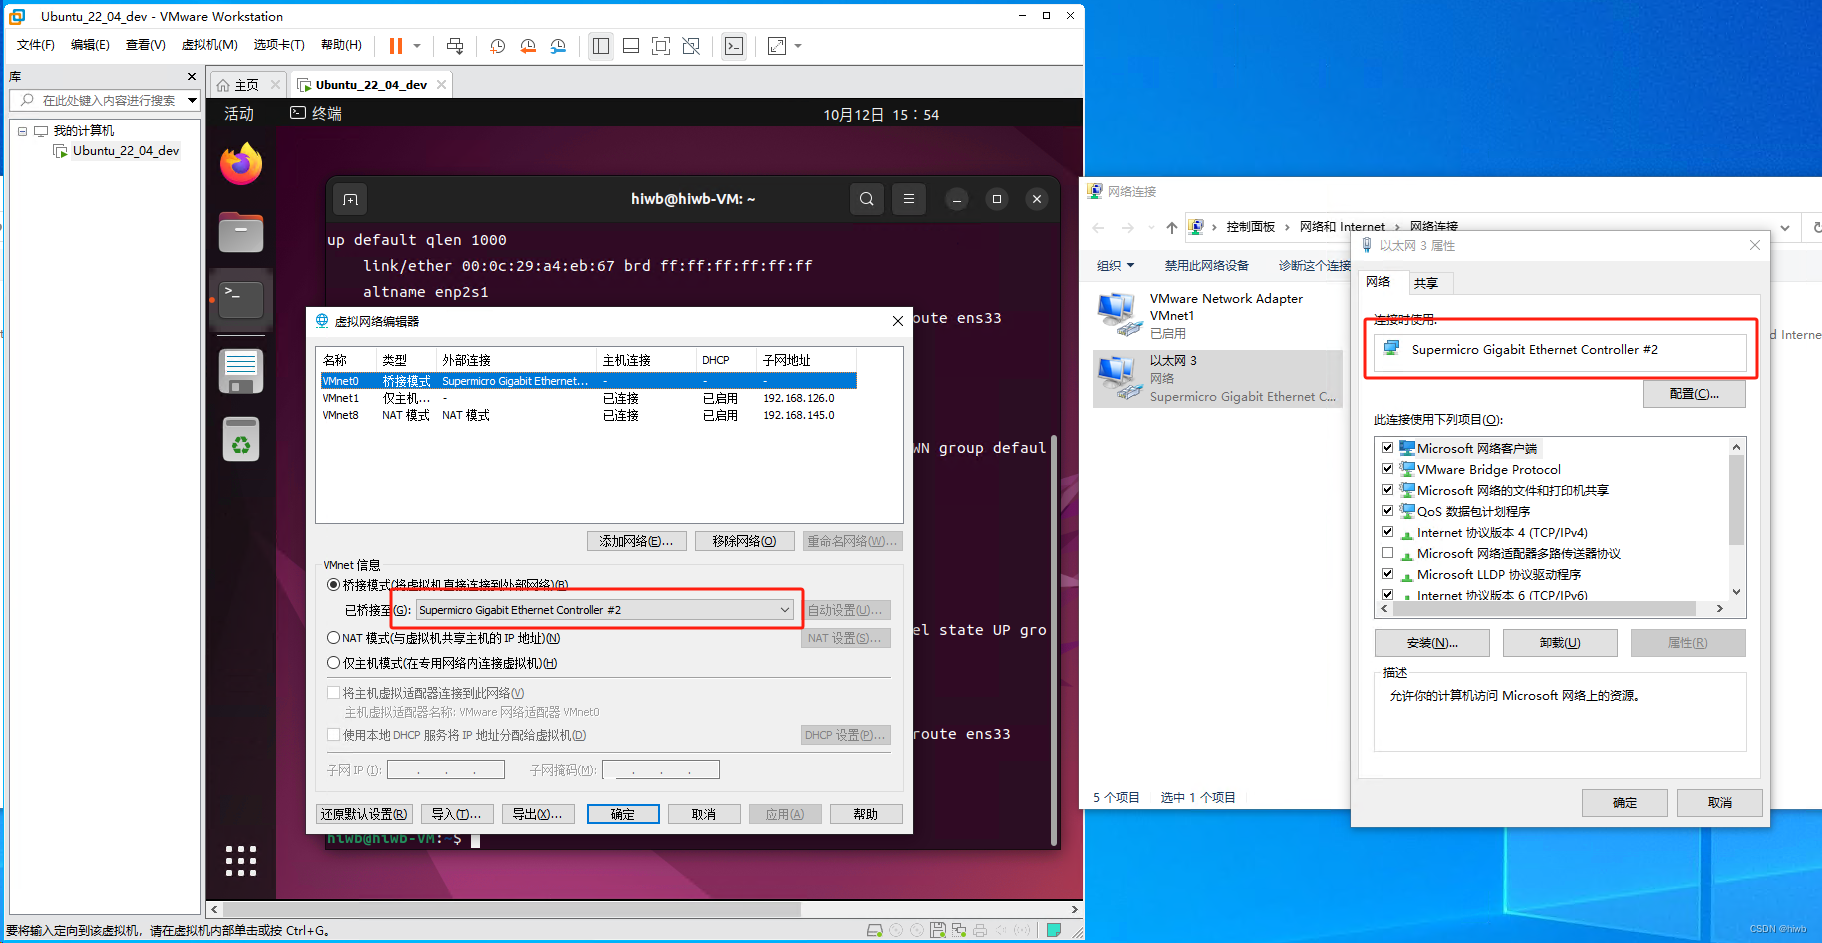Open 选项卡(T) menu
The width and height of the screenshot is (1822, 943).
pyautogui.click(x=279, y=45)
